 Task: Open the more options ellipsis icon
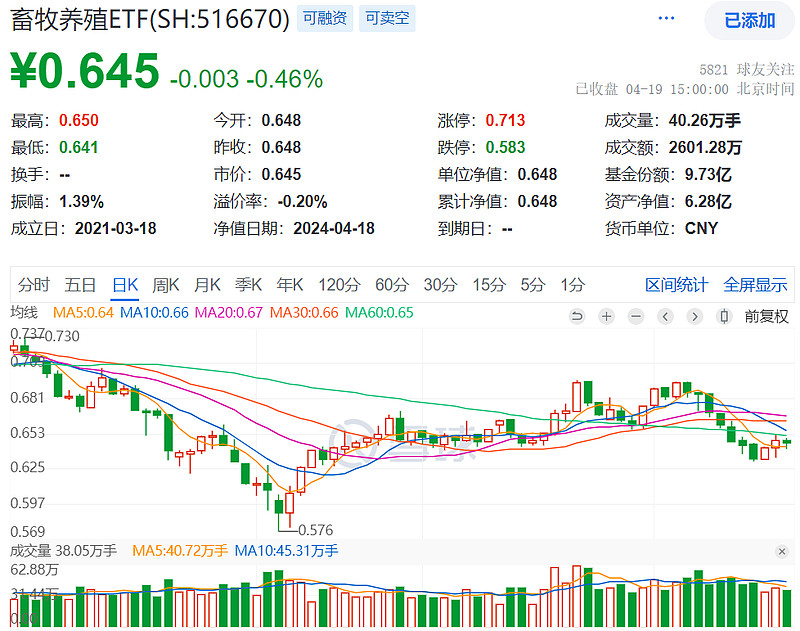(666, 18)
